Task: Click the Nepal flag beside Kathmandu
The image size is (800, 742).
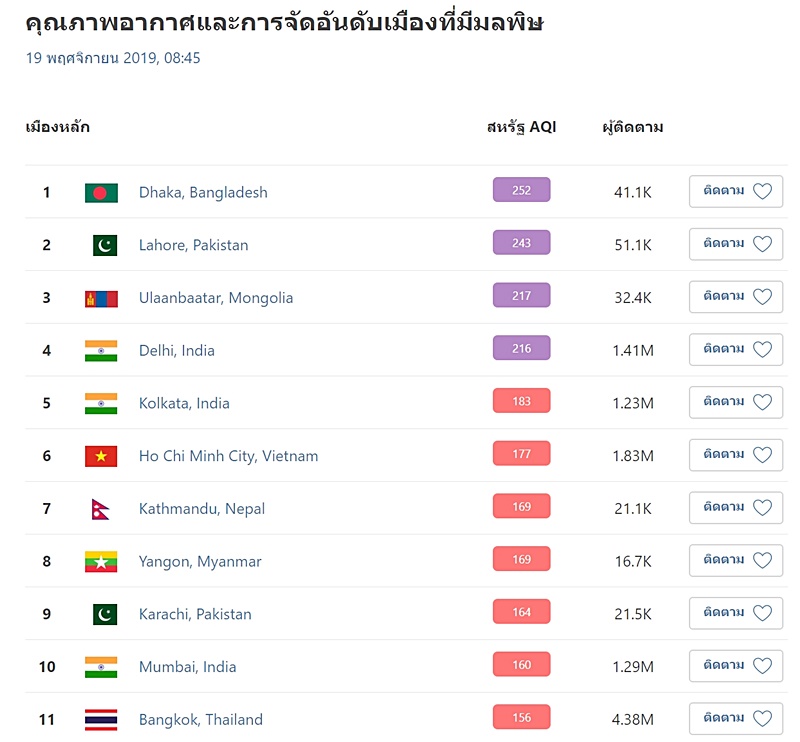Action: (101, 509)
